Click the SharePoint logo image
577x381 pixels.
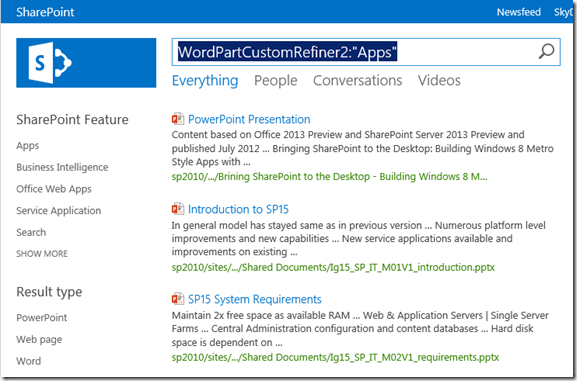click(x=86, y=63)
